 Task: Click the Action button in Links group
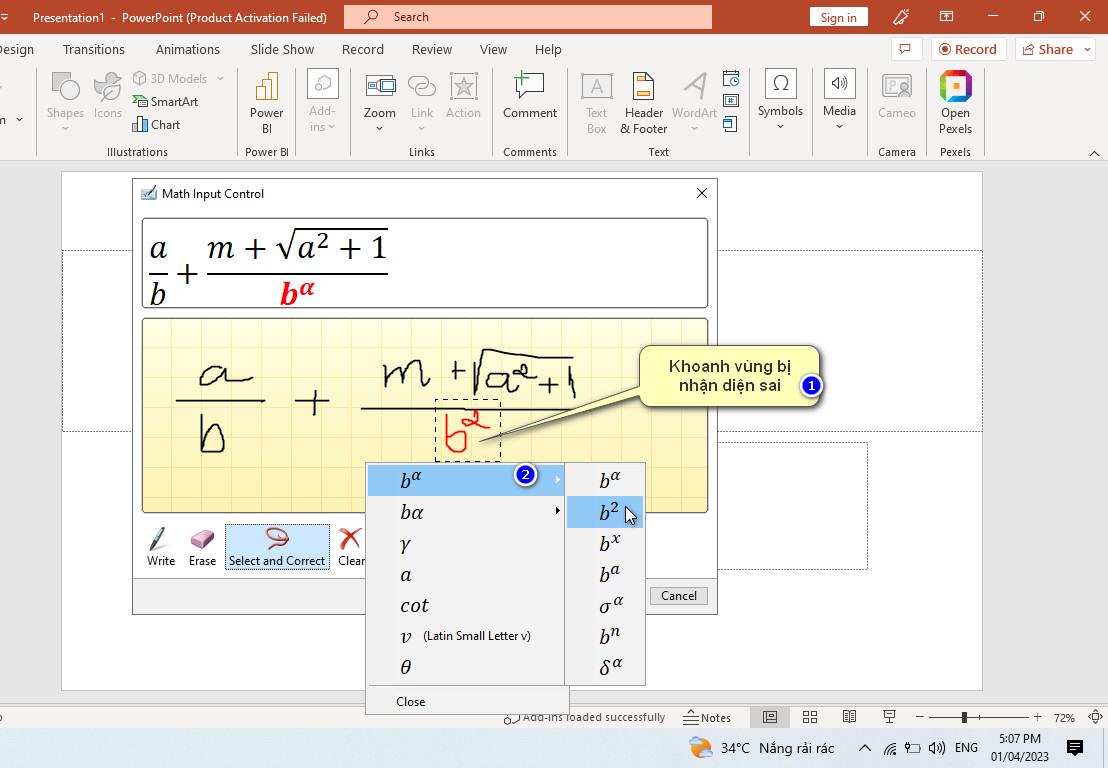pos(463,96)
